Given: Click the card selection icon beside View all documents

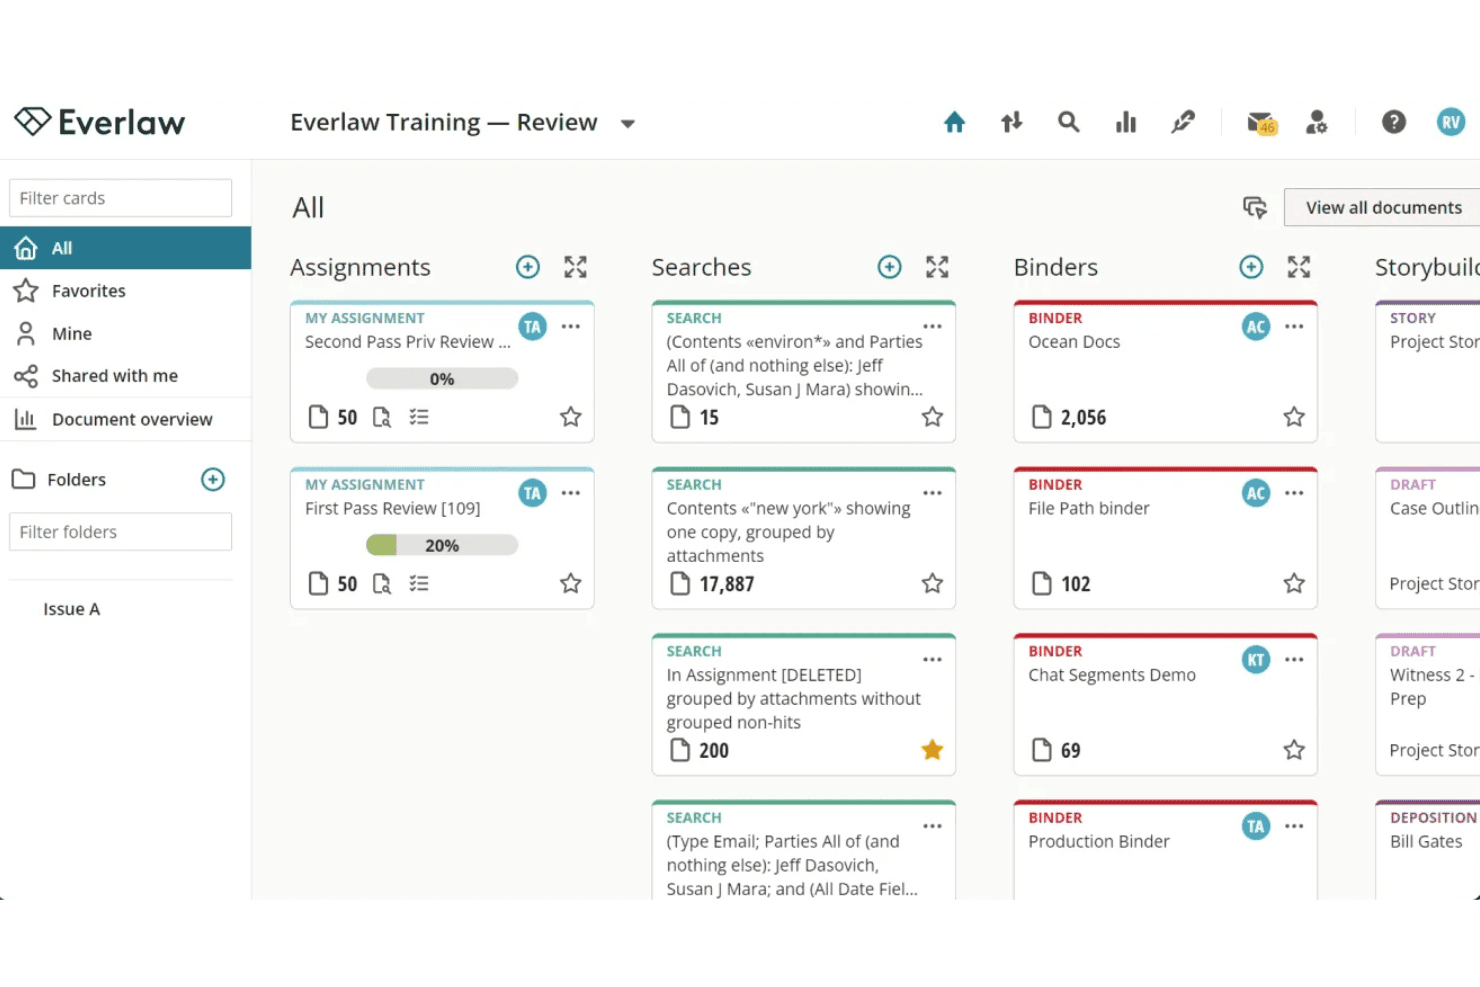Looking at the screenshot, I should (1255, 208).
